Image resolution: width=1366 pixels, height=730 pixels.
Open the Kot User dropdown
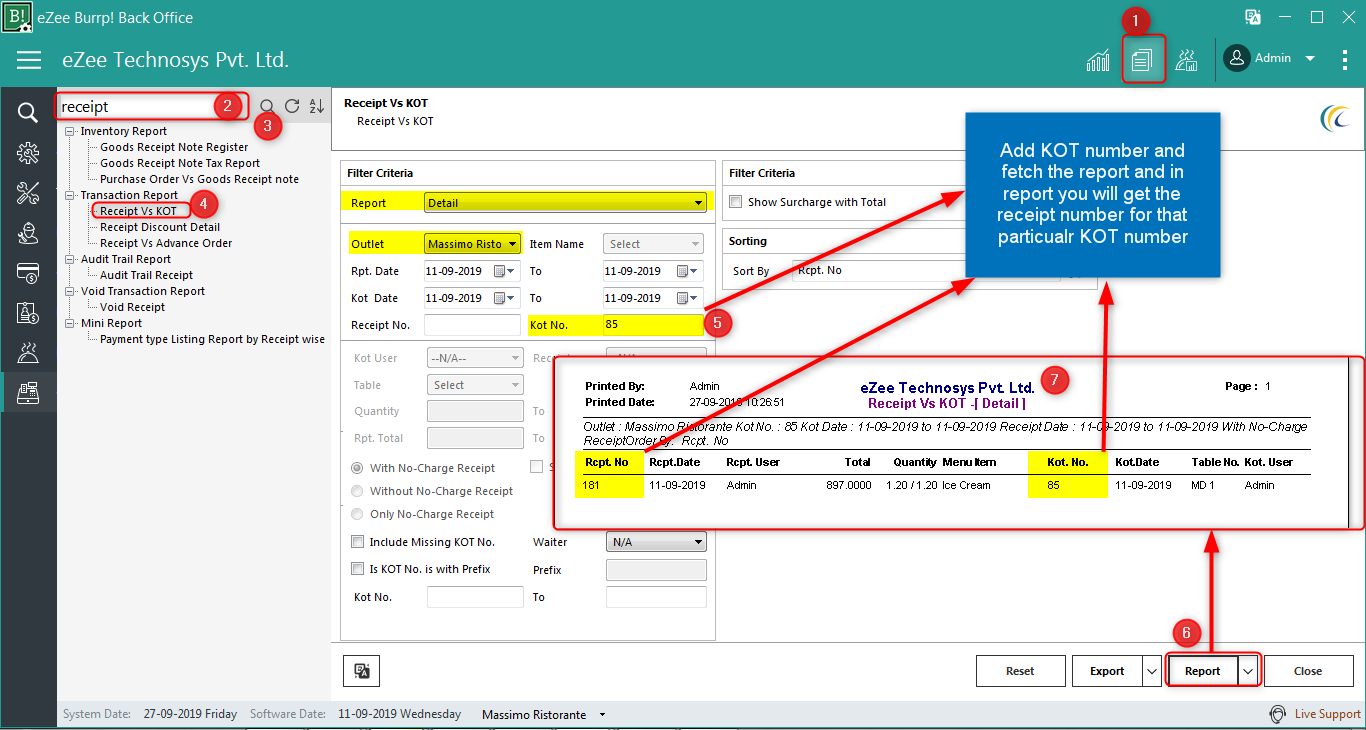pyautogui.click(x=474, y=357)
